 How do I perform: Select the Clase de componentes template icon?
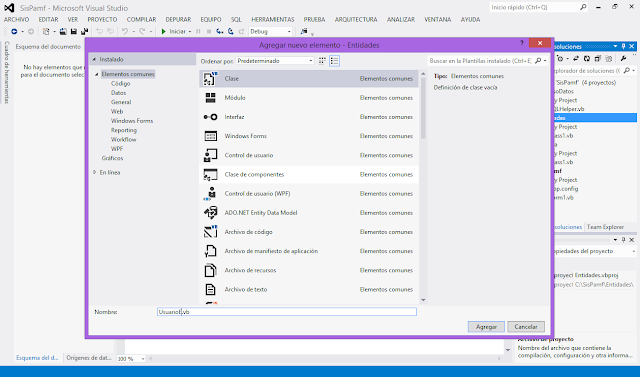tap(210, 174)
